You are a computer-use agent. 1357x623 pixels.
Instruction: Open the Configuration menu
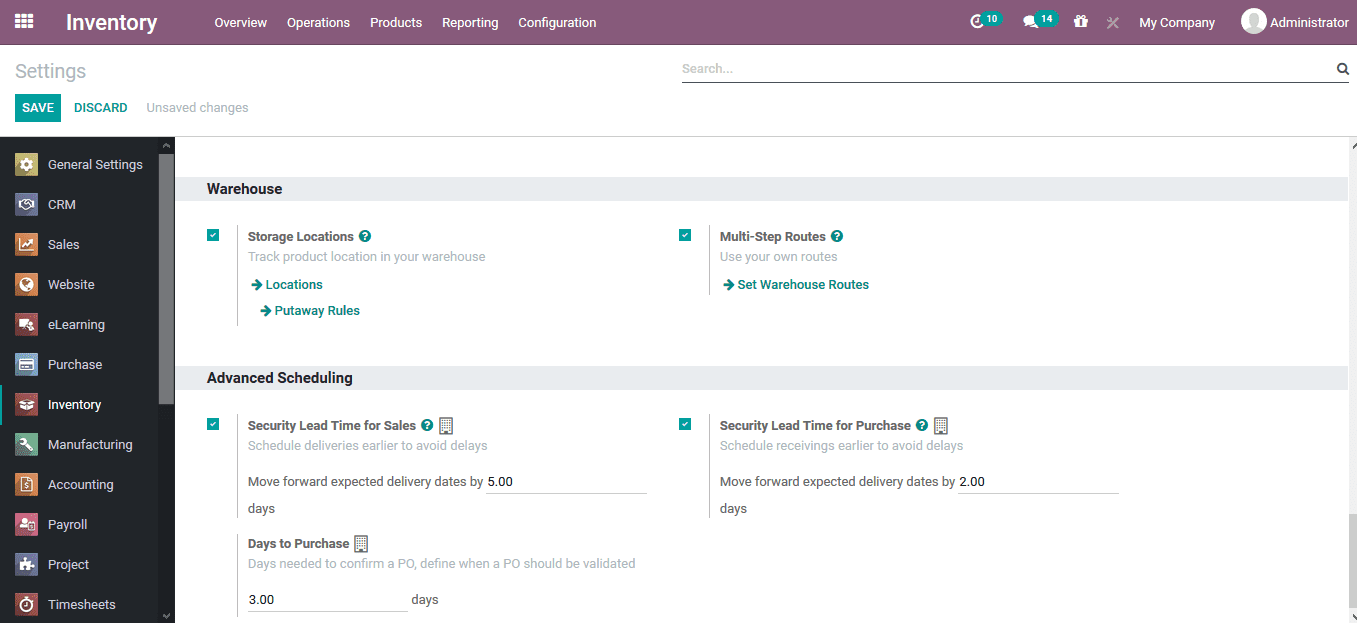(557, 22)
